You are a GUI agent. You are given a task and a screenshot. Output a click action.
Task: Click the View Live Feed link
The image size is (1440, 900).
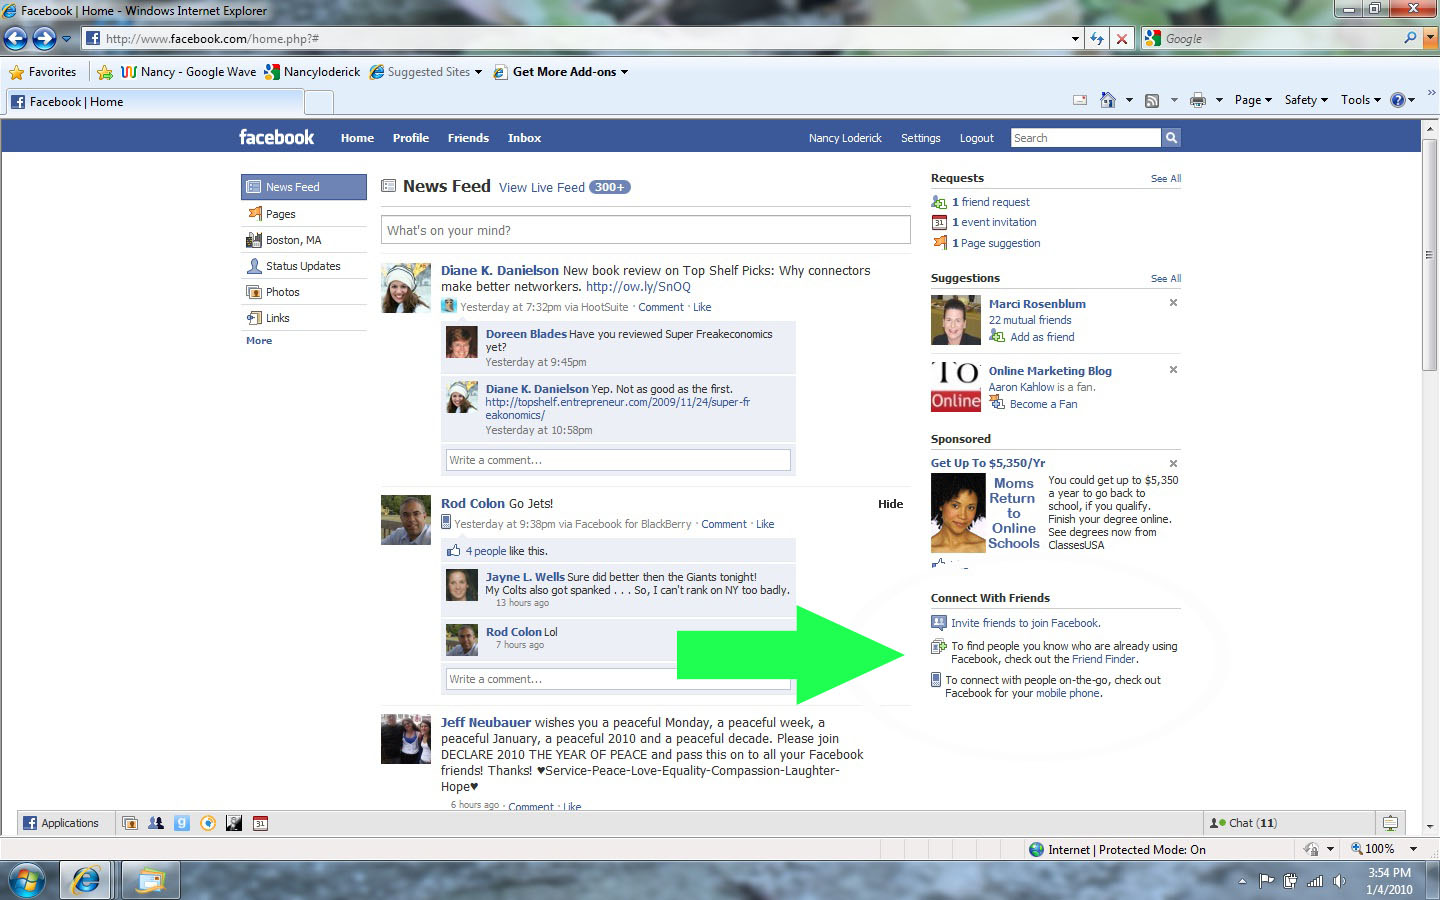coord(541,188)
